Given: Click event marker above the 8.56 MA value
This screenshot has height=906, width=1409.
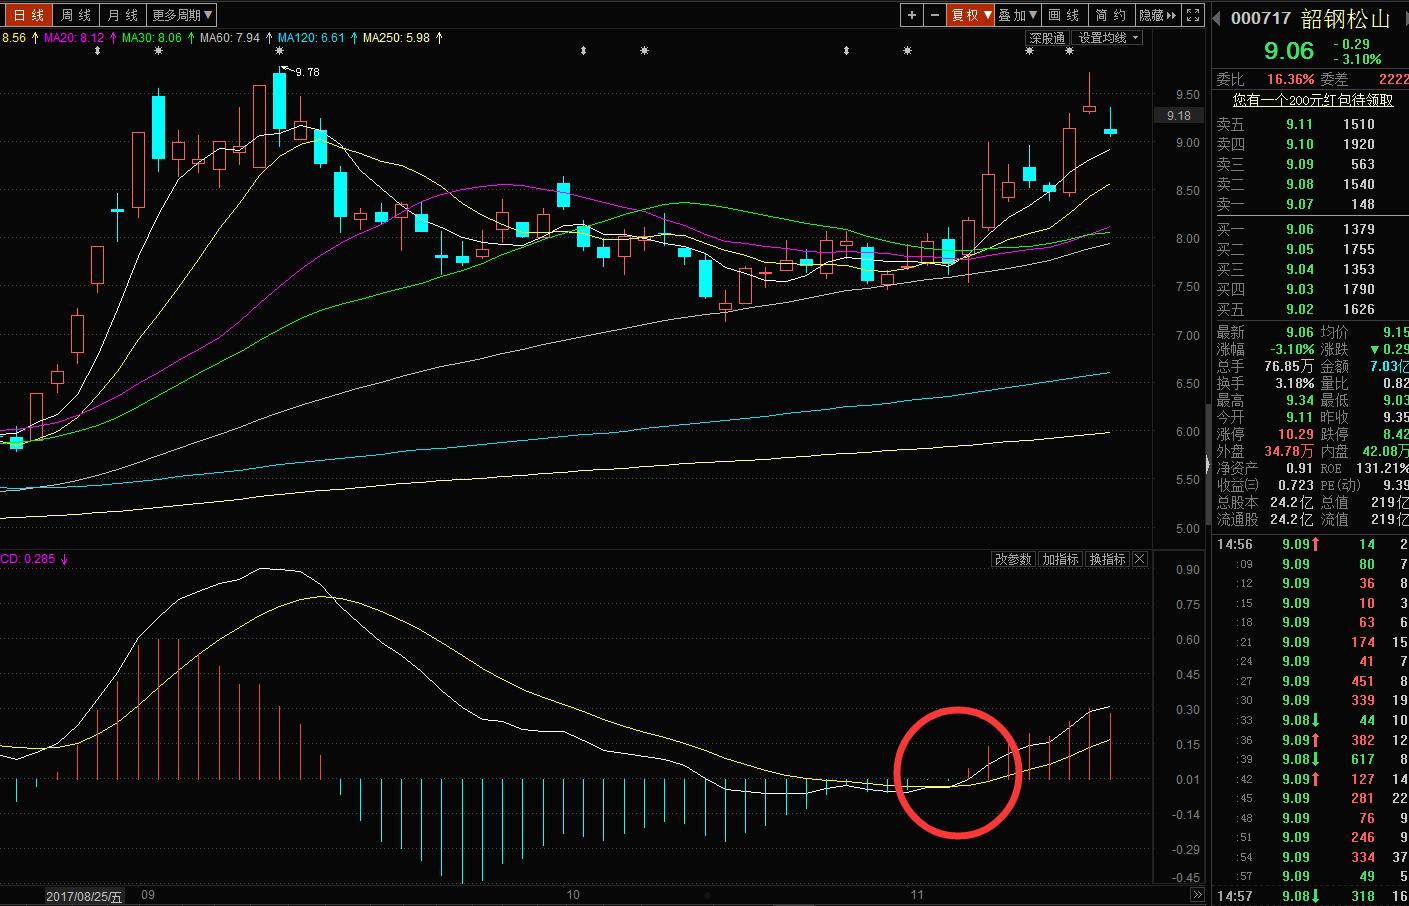Looking at the screenshot, I should (97, 50).
